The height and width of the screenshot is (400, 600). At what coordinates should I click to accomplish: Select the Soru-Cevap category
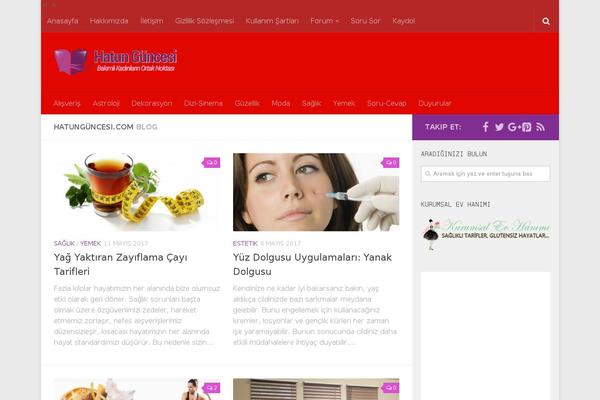(386, 103)
